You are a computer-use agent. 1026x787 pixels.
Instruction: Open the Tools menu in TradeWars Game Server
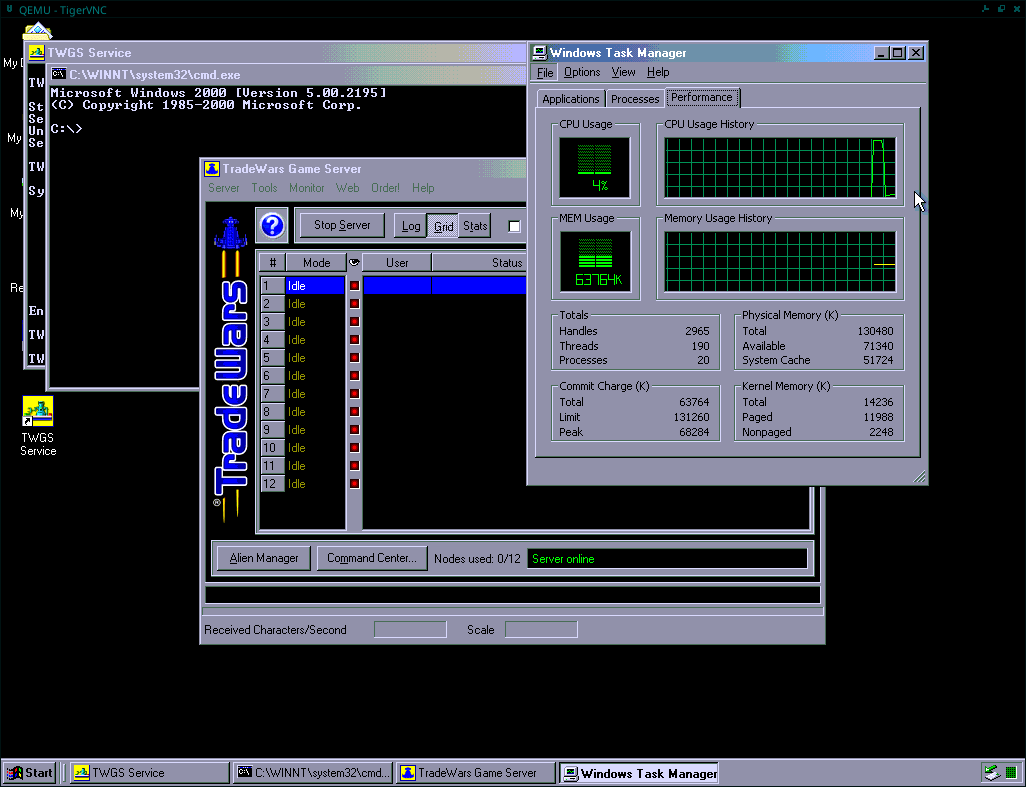264,188
